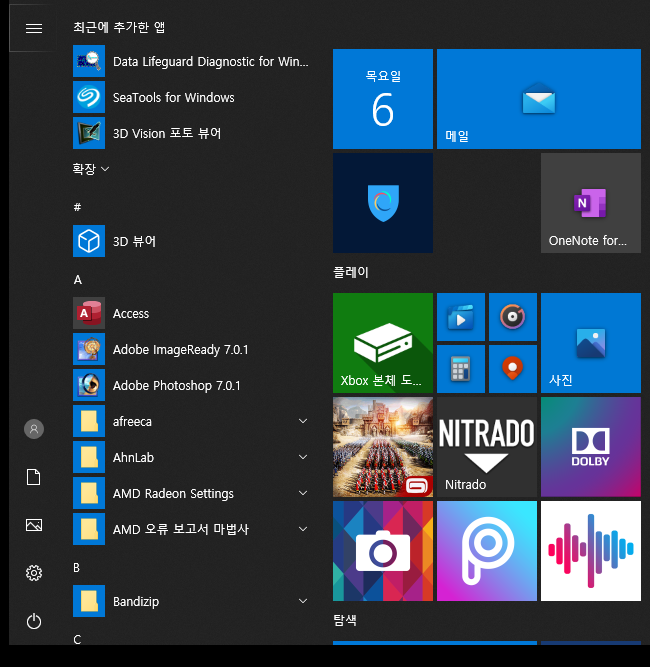Image resolution: width=650 pixels, height=667 pixels.
Task: Open the AhnLab folder entry
Action: [193, 457]
